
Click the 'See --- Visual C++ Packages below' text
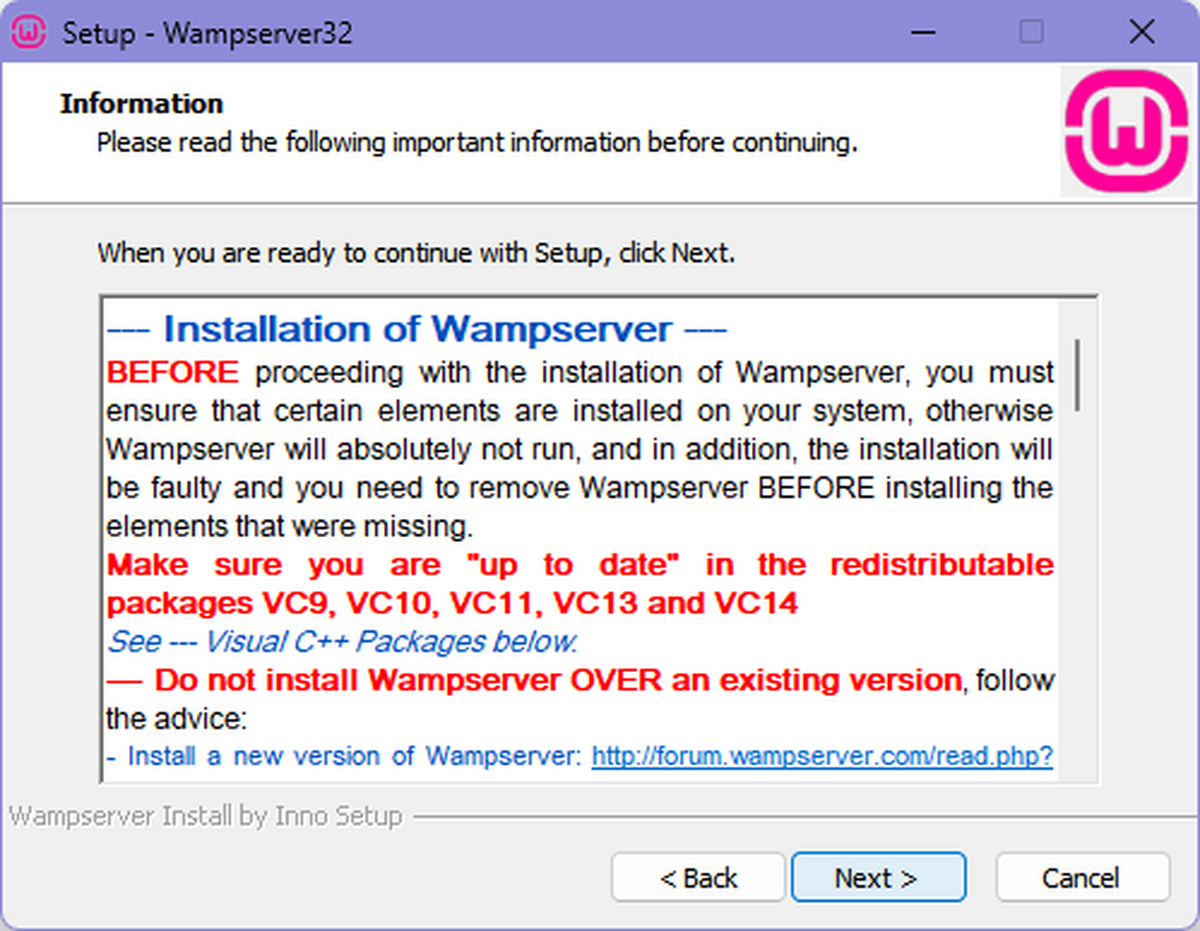(342, 641)
